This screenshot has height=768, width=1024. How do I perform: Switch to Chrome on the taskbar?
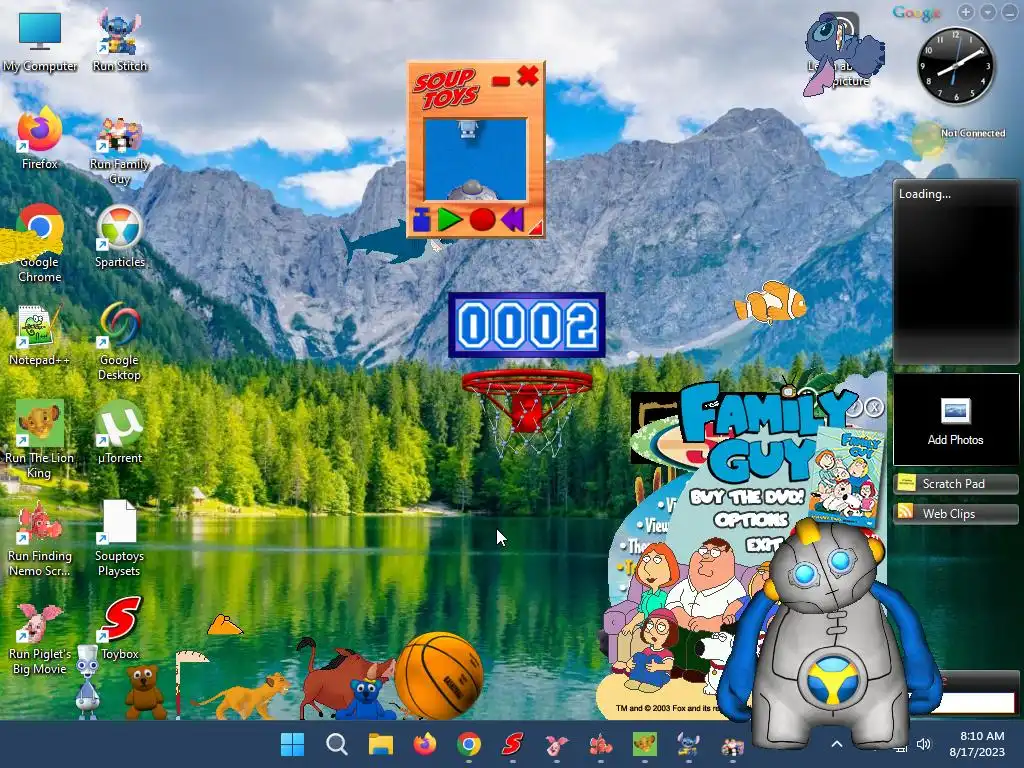coord(469,744)
